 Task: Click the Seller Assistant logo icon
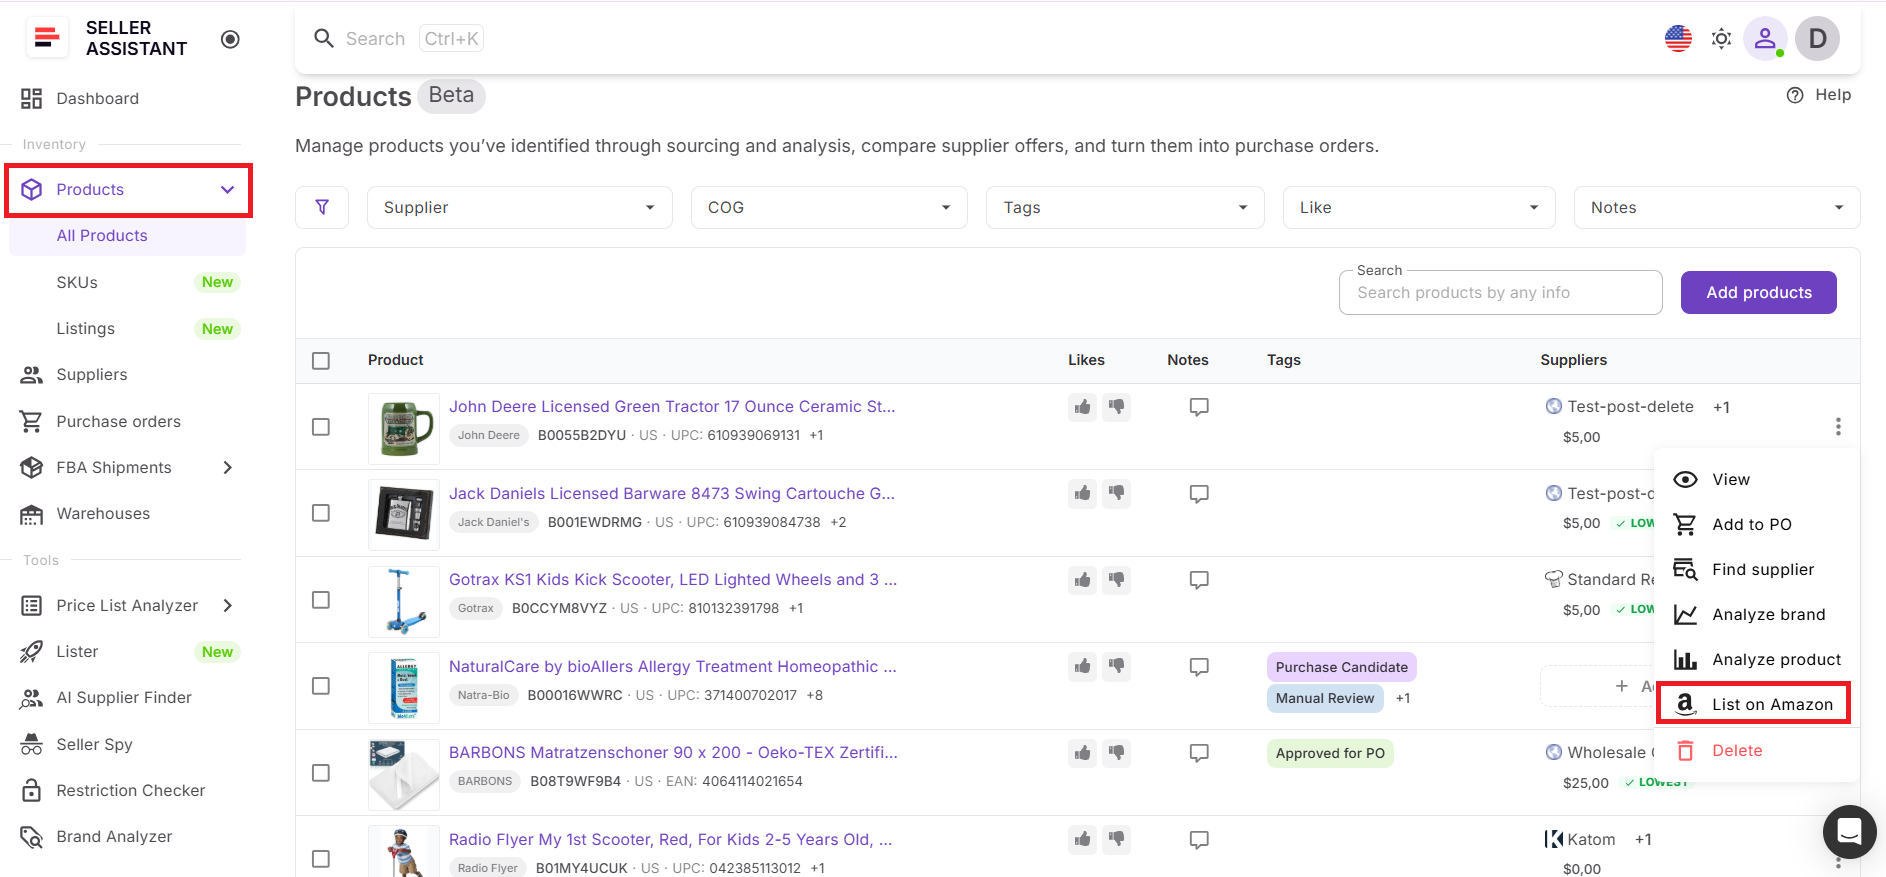point(46,38)
